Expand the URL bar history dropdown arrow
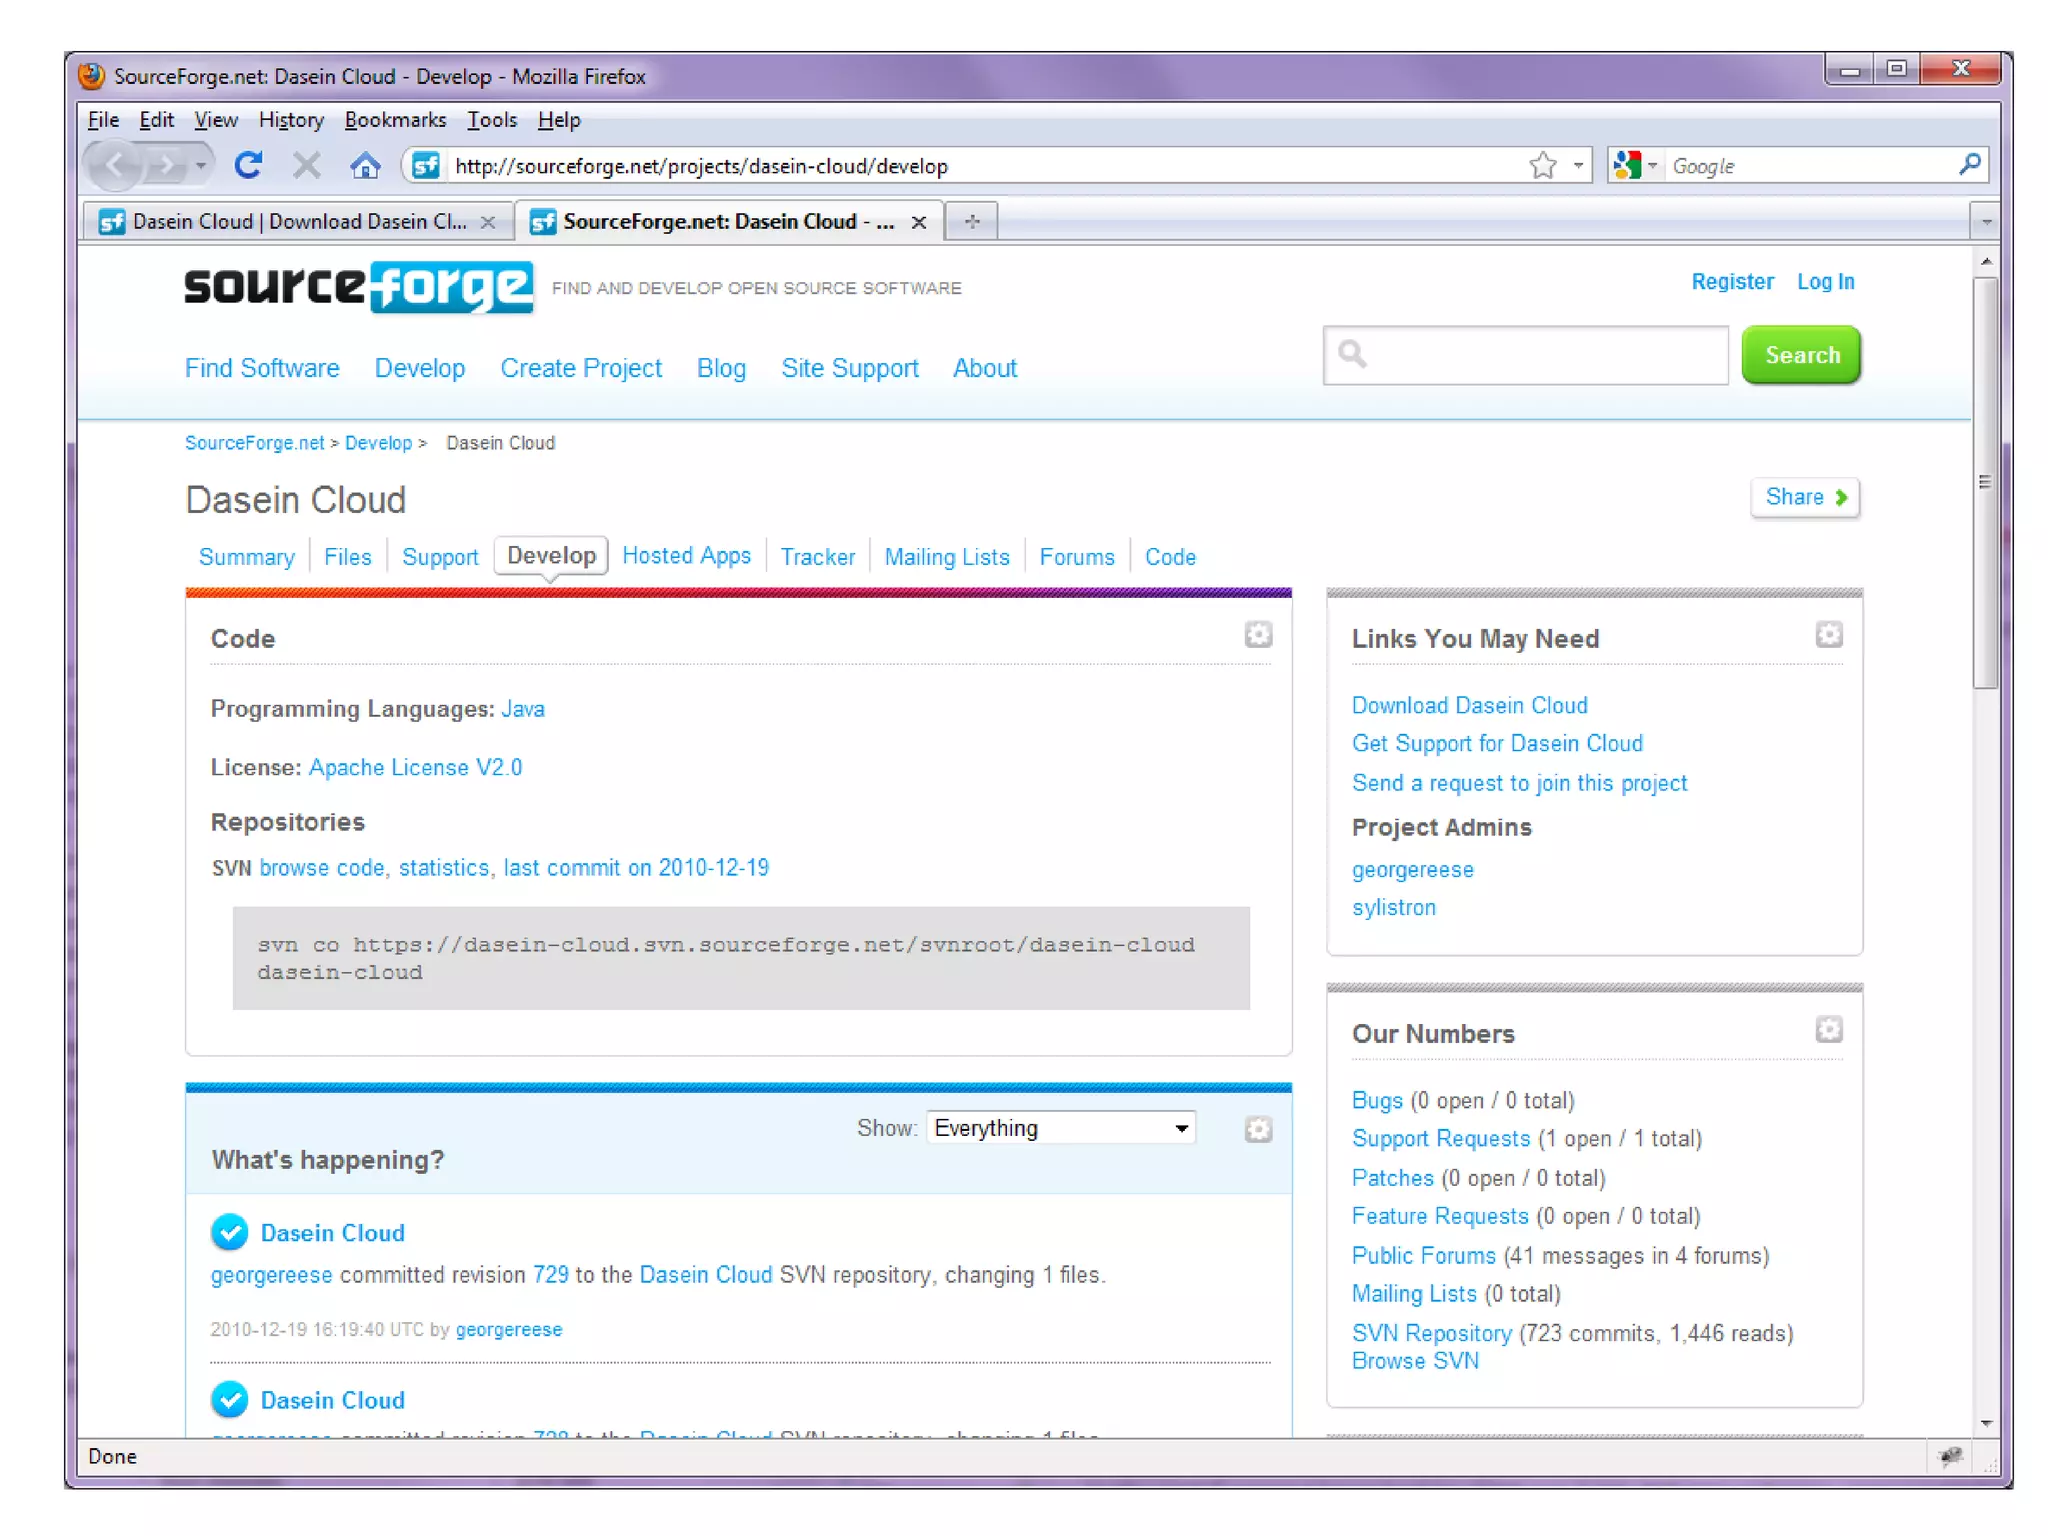This screenshot has width=2048, height=1536. [x=1578, y=165]
